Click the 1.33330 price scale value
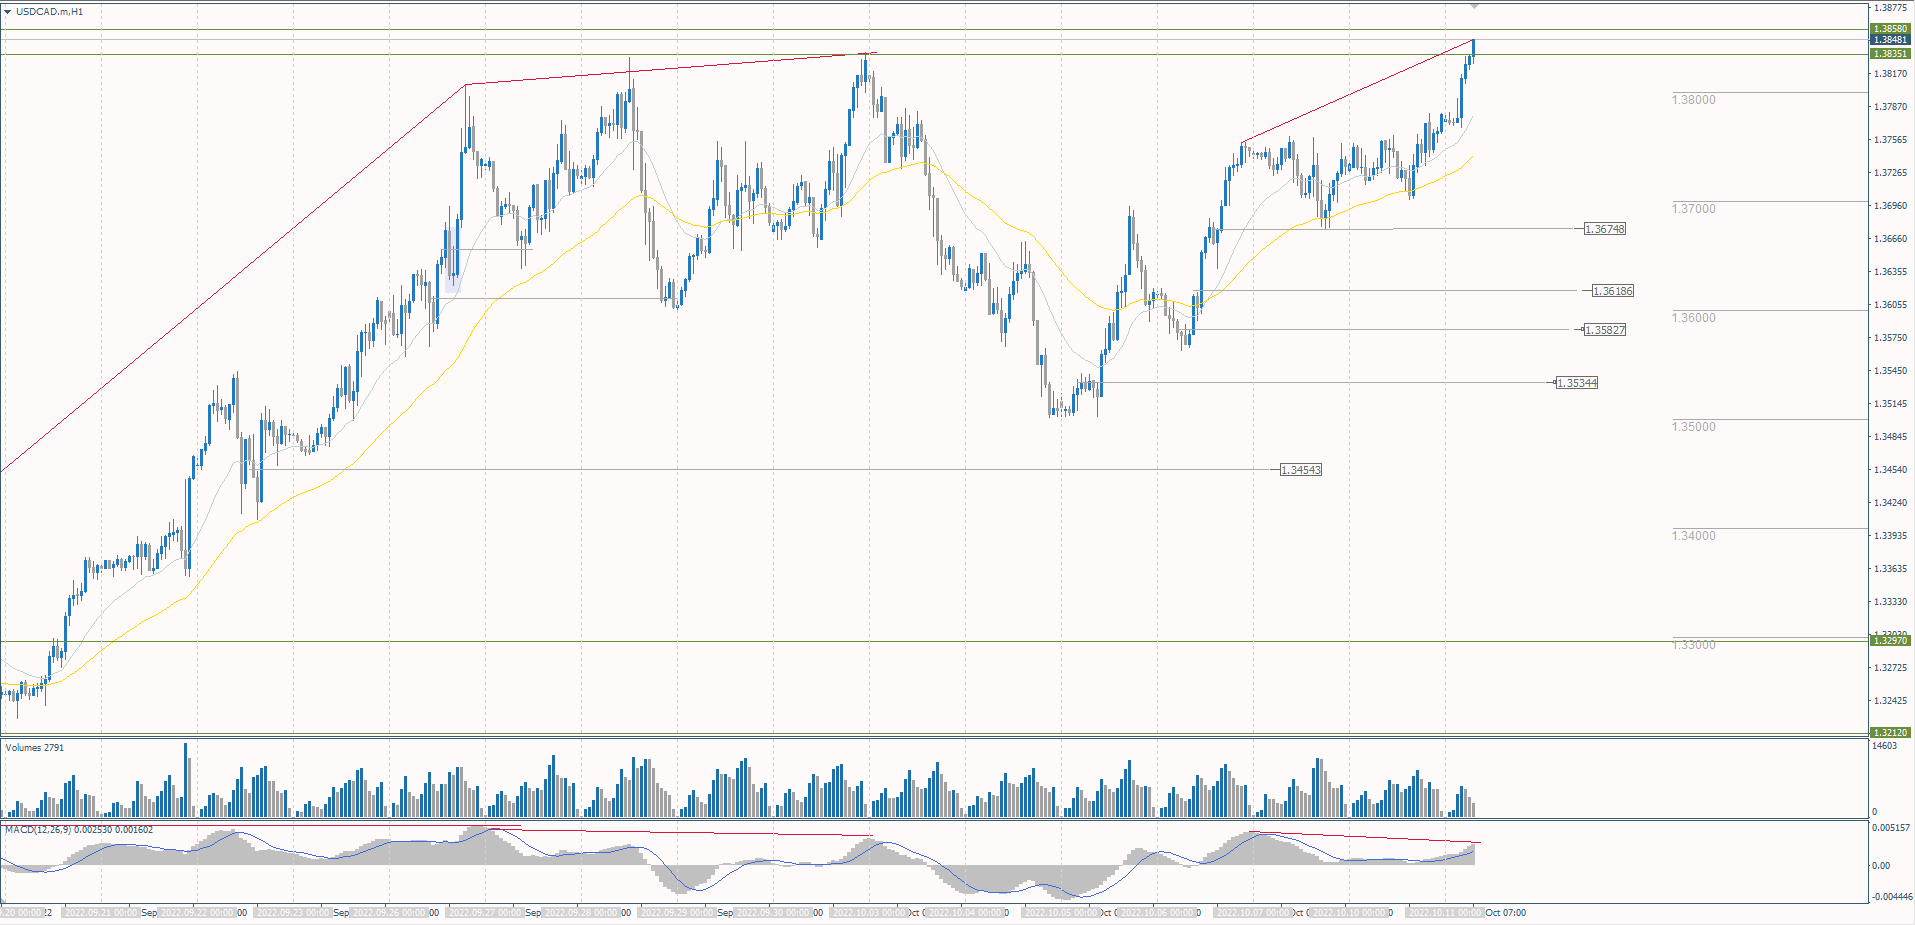Screen dimensions: 1915x925 1890,602
